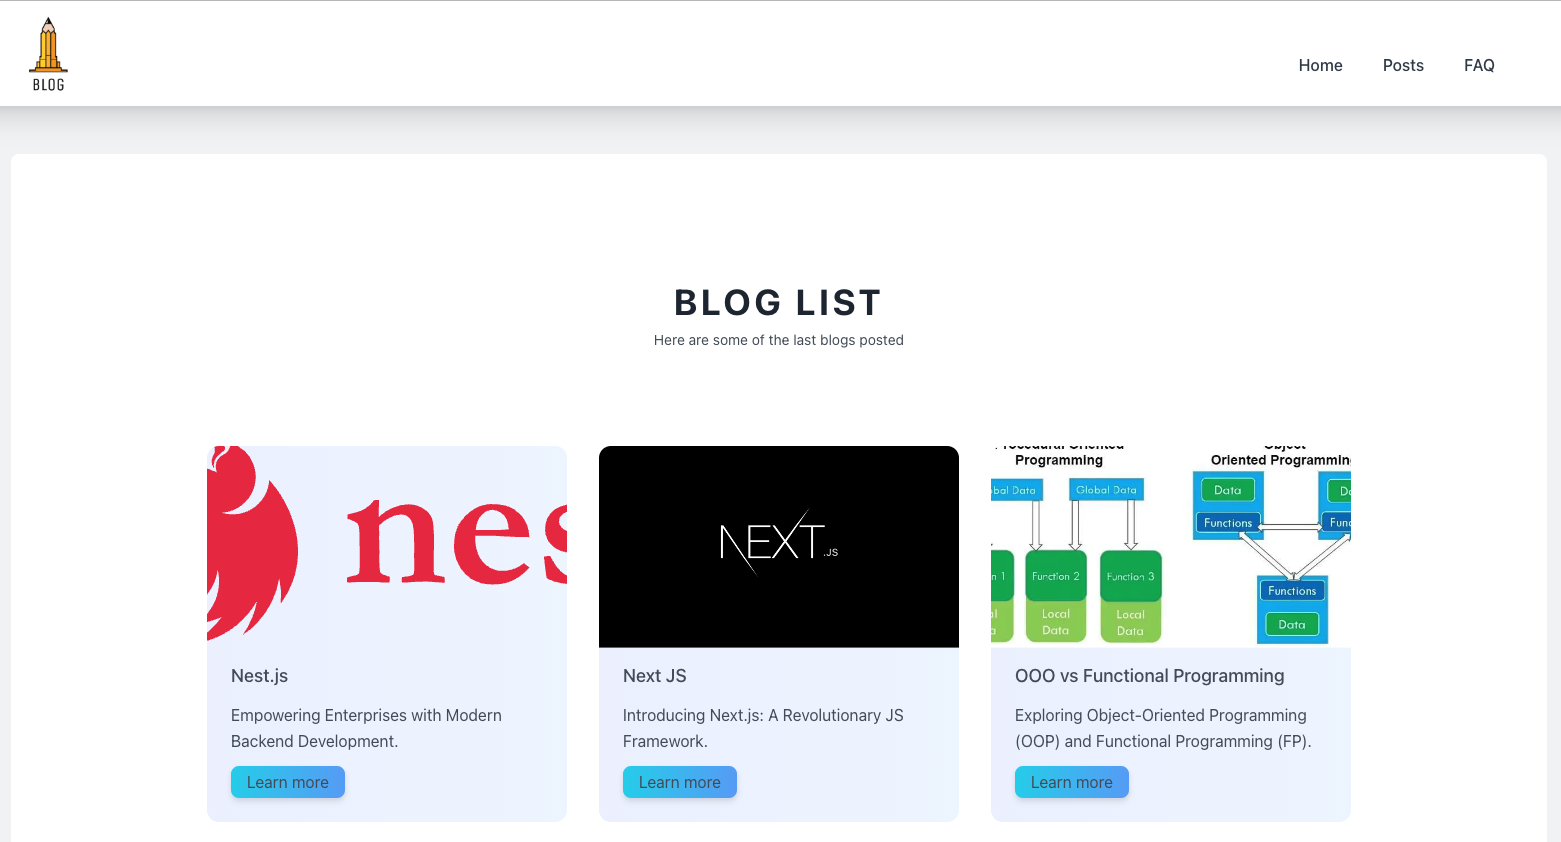Click the OOP programming diagram image
This screenshot has height=842, width=1561.
[1171, 547]
